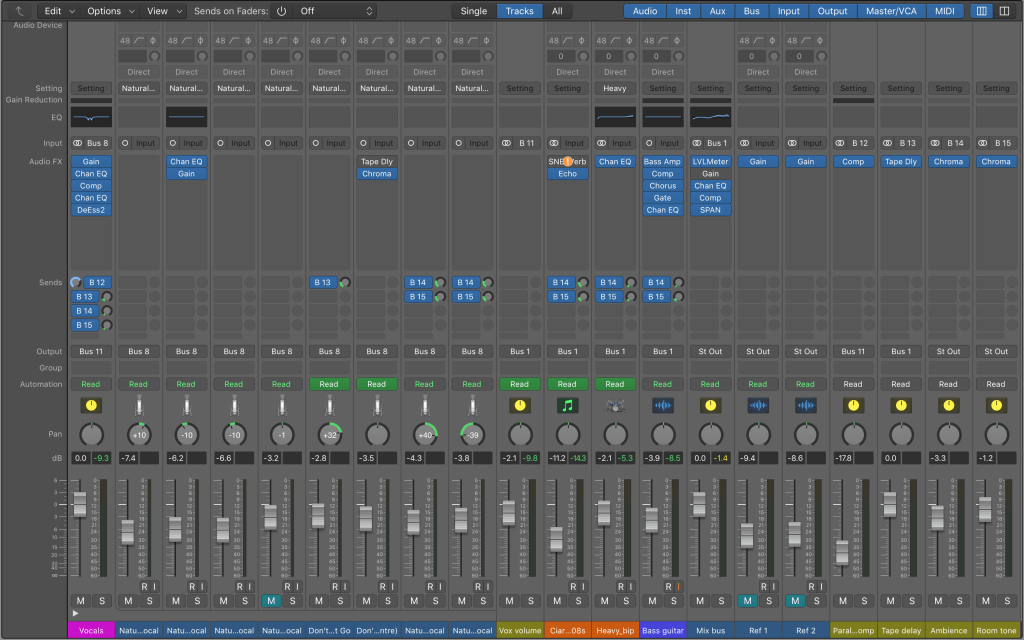Click the microphone icon on Don't...t Go strip
This screenshot has width=1024, height=640.
click(x=329, y=406)
